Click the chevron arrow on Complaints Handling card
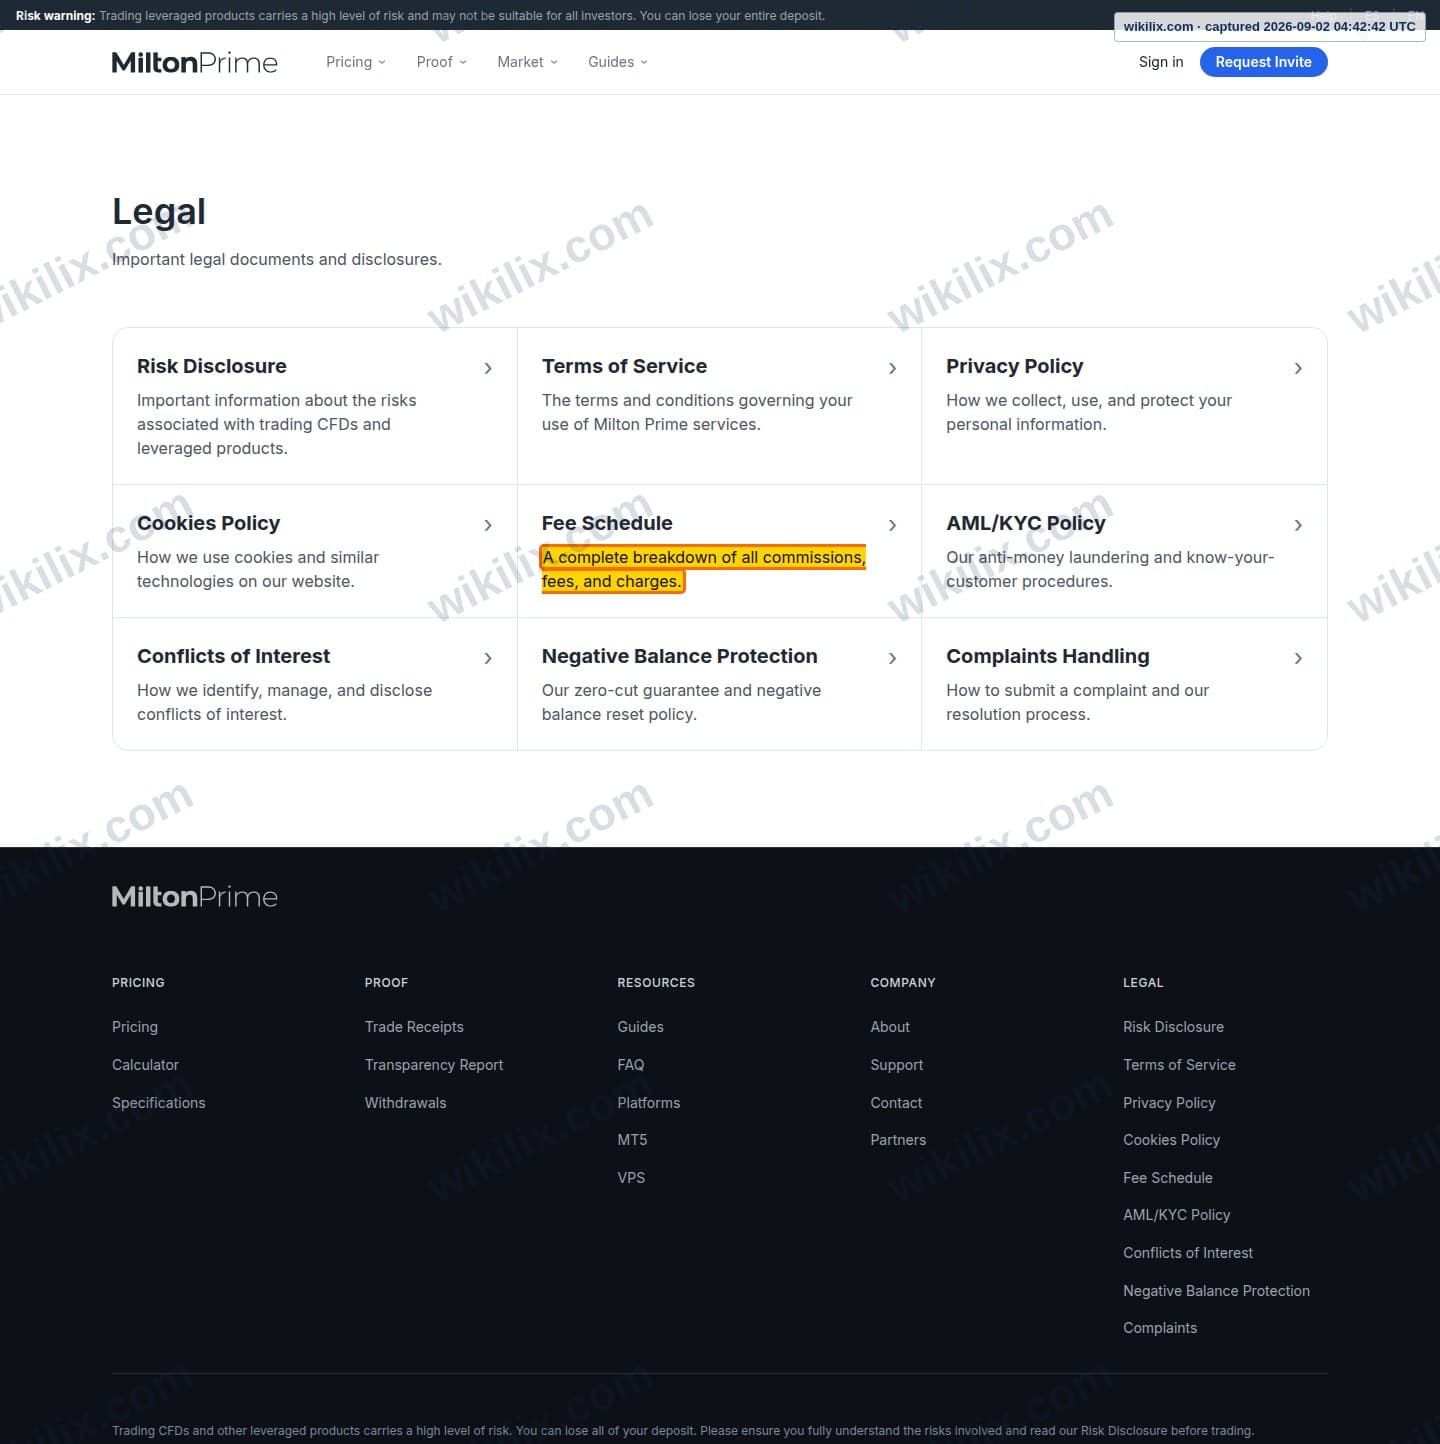Image resolution: width=1440 pixels, height=1444 pixels. coord(1298,658)
